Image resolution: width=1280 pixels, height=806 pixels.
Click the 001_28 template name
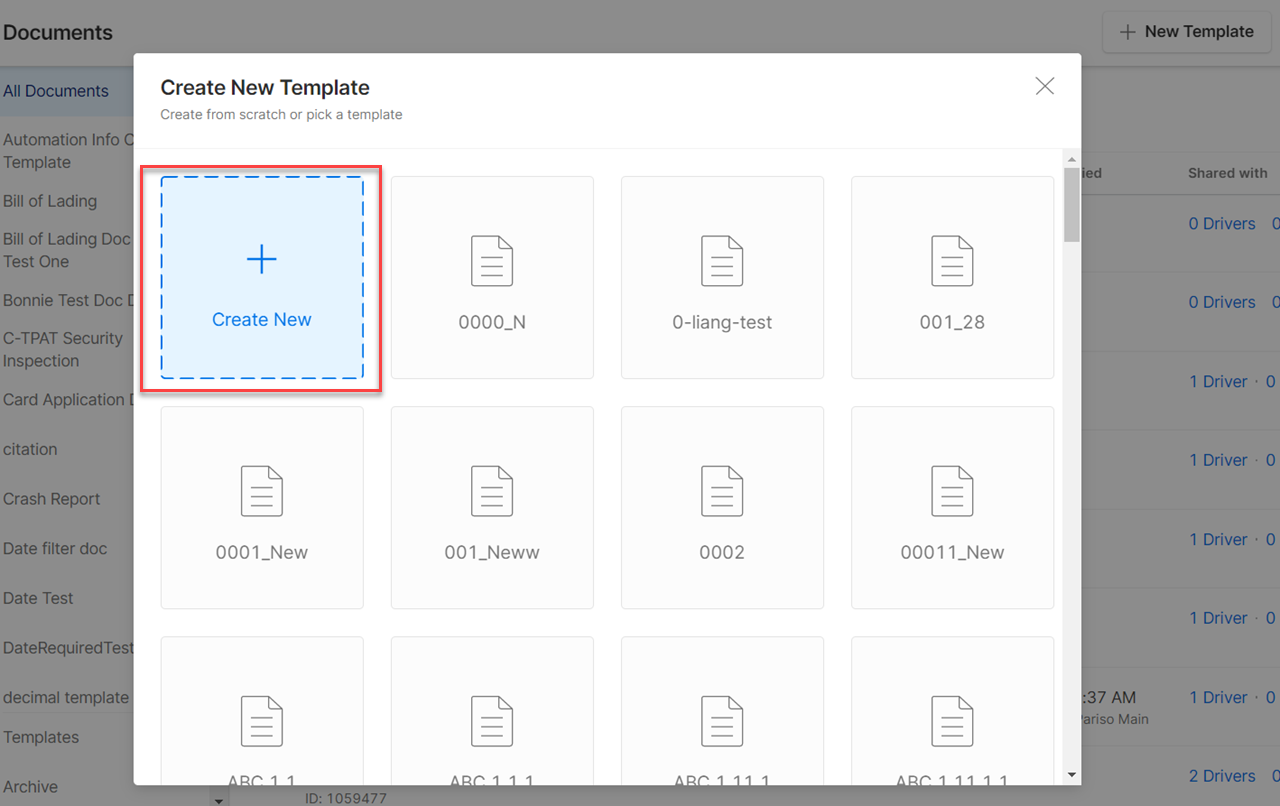coord(952,323)
